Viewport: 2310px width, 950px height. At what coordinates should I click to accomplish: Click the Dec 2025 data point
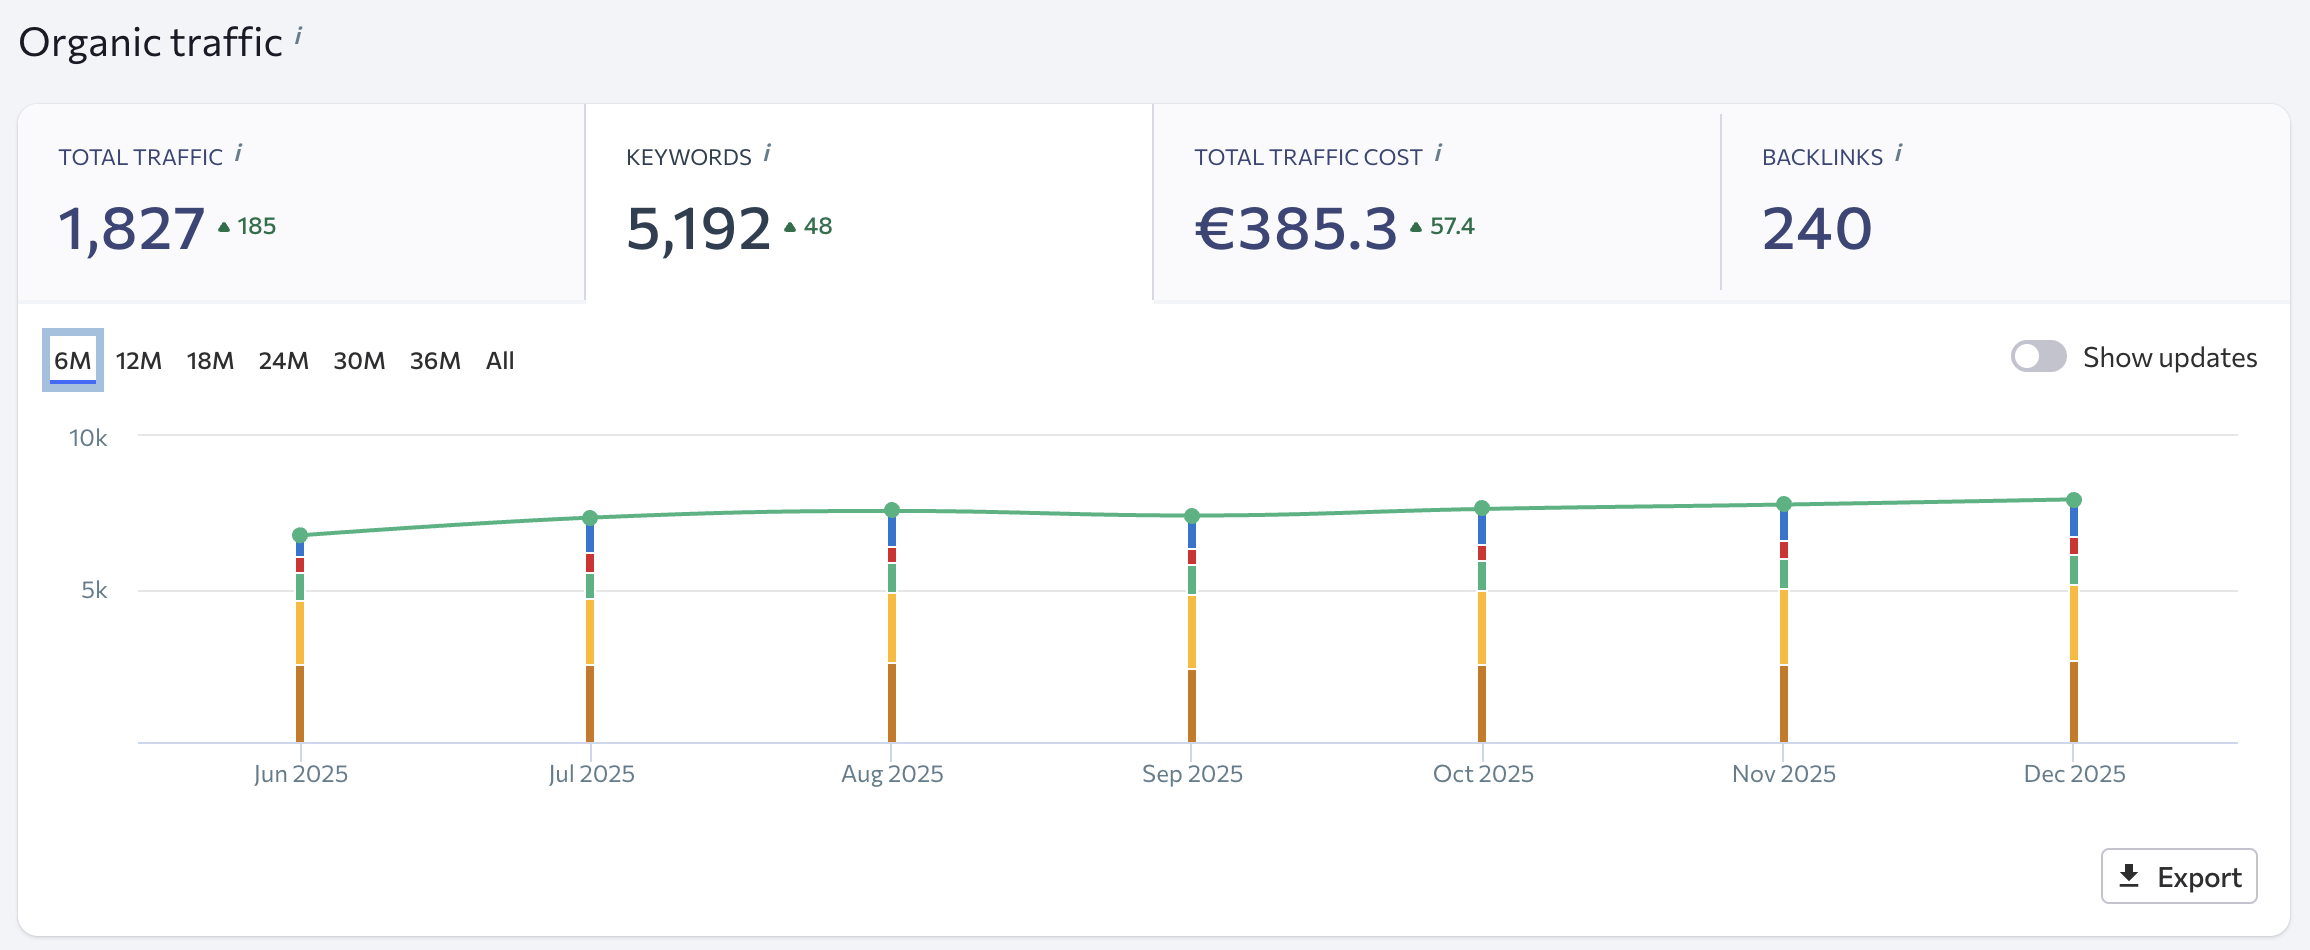pyautogui.click(x=2074, y=500)
